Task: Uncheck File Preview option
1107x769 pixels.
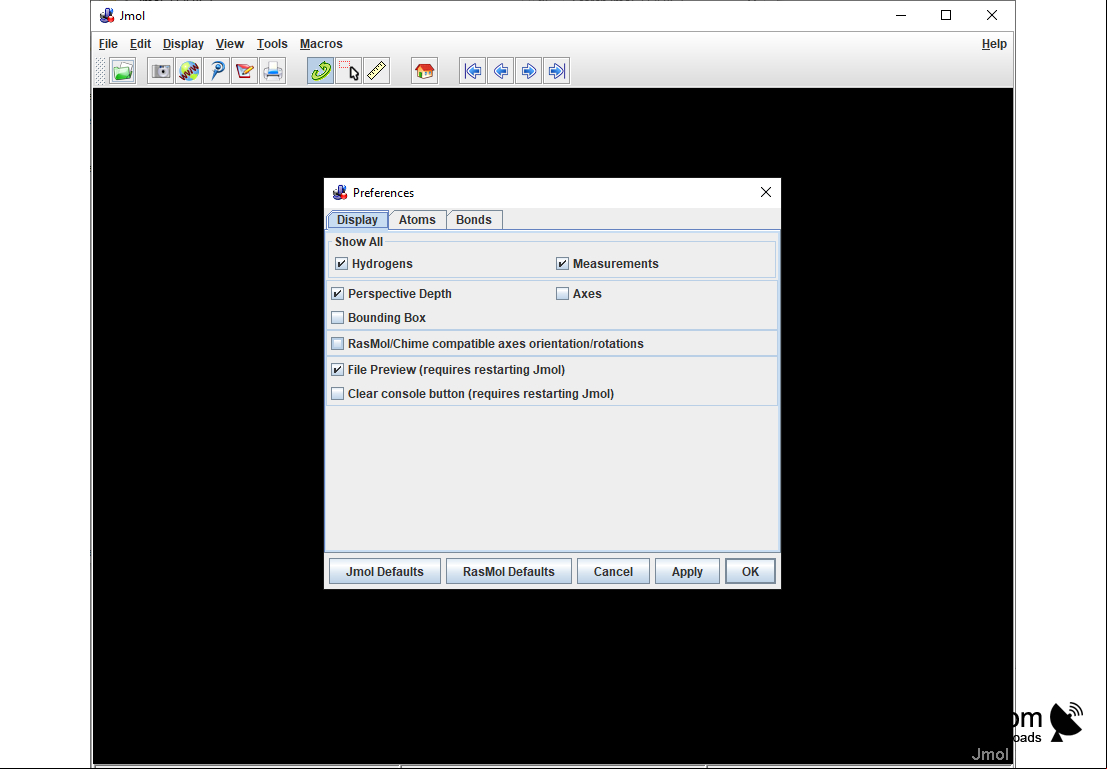Action: [x=337, y=370]
